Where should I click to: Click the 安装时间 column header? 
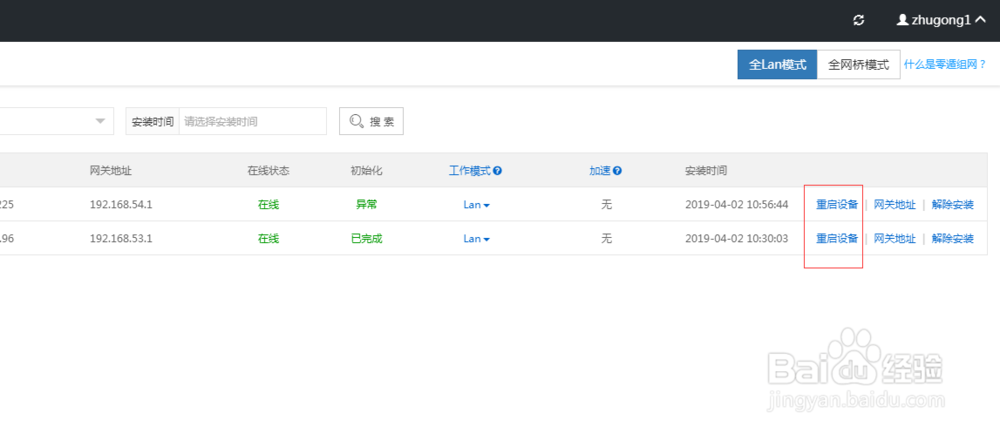click(x=706, y=171)
